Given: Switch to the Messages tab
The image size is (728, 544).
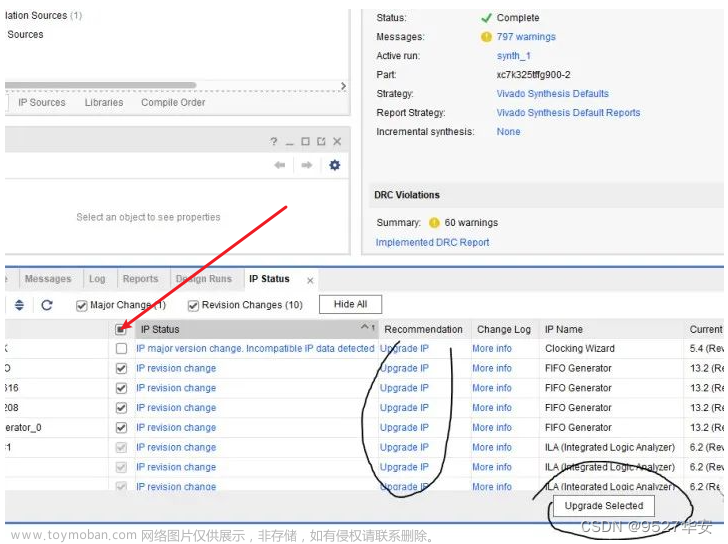Looking at the screenshot, I should click(x=48, y=278).
